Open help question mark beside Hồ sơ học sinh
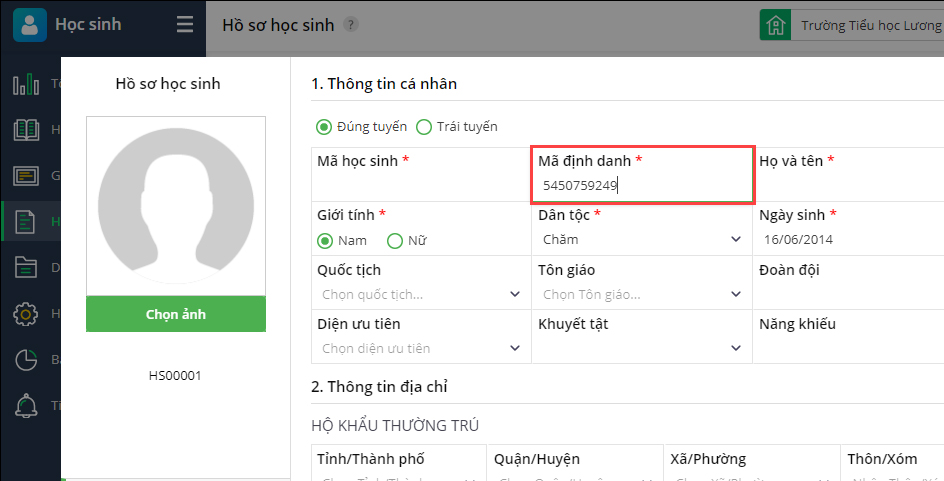 click(351, 25)
